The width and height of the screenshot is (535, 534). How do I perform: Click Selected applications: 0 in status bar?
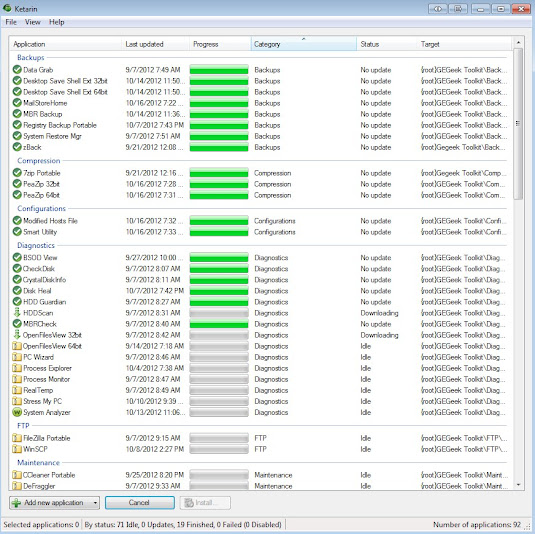[41, 524]
